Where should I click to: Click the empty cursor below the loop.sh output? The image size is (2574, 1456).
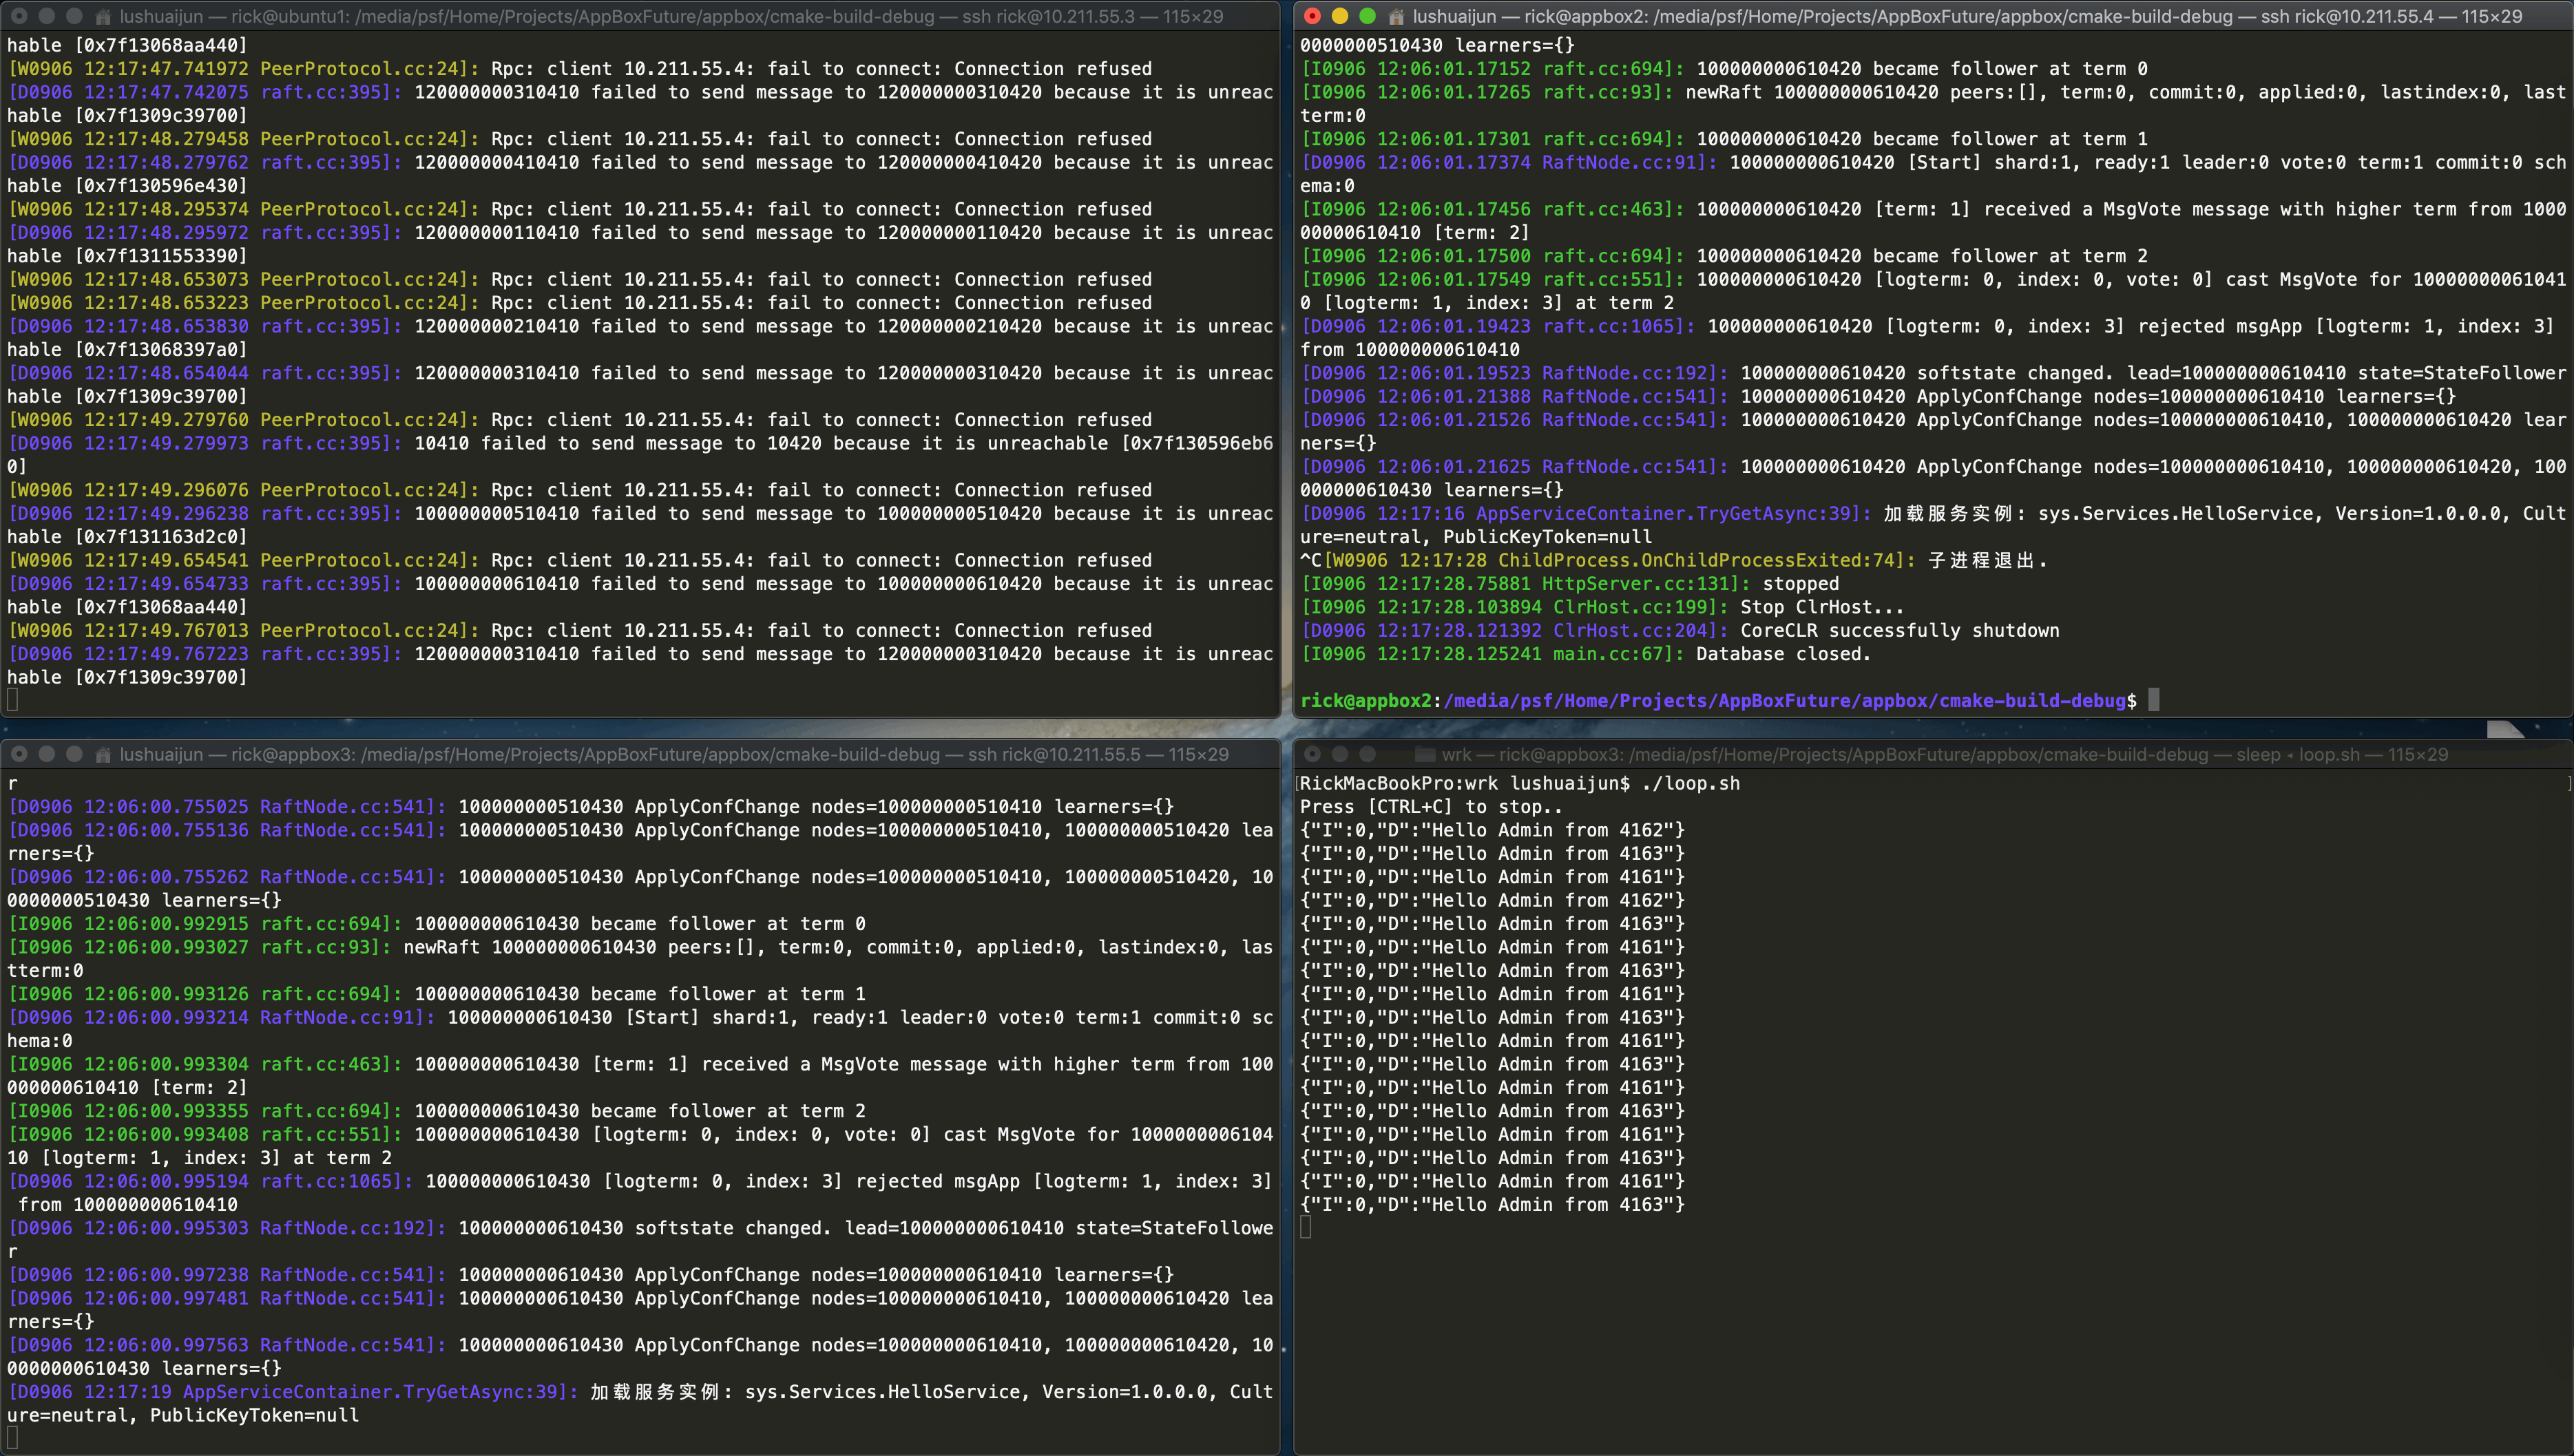click(x=1305, y=1228)
